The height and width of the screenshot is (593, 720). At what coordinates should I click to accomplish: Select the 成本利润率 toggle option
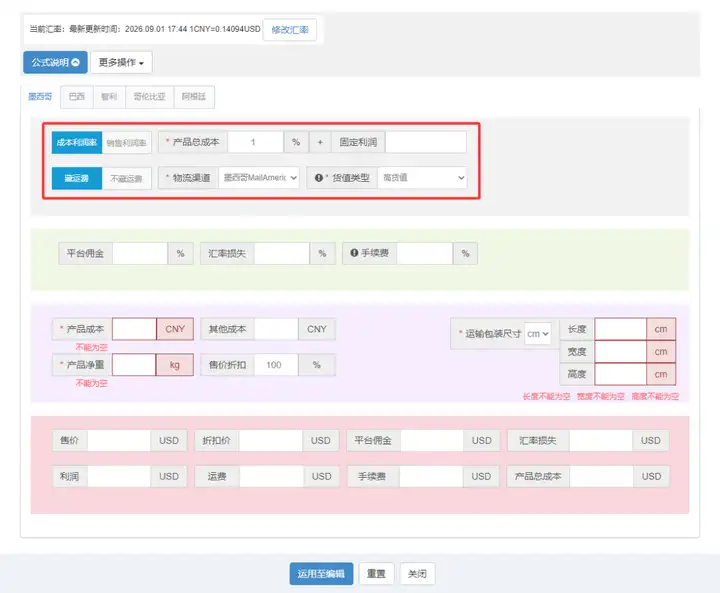77,142
